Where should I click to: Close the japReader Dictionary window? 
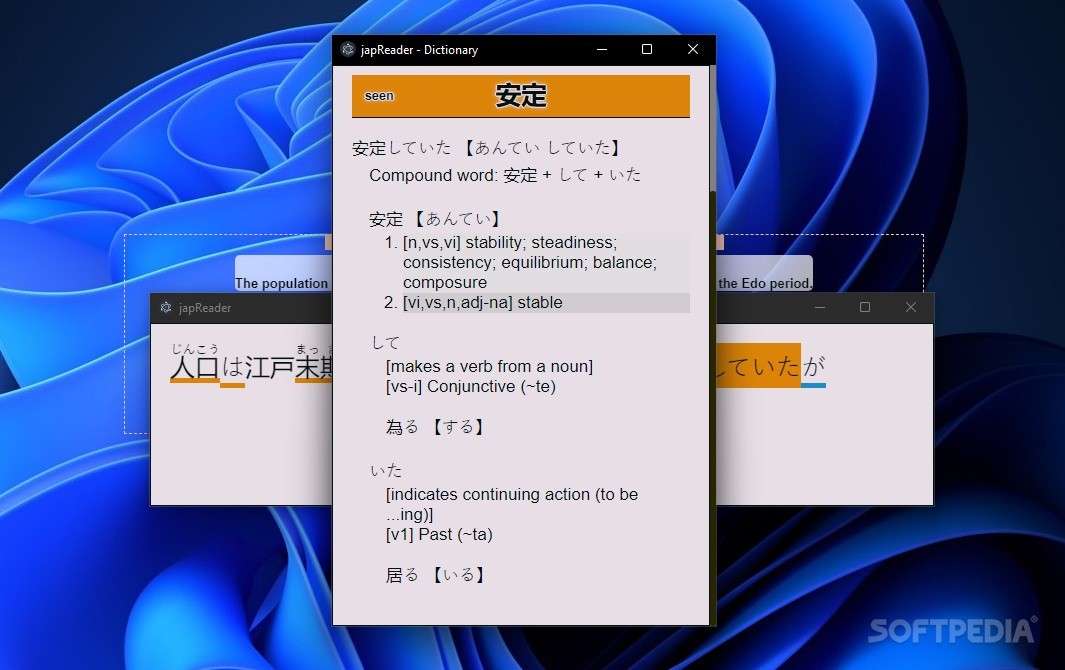click(693, 50)
